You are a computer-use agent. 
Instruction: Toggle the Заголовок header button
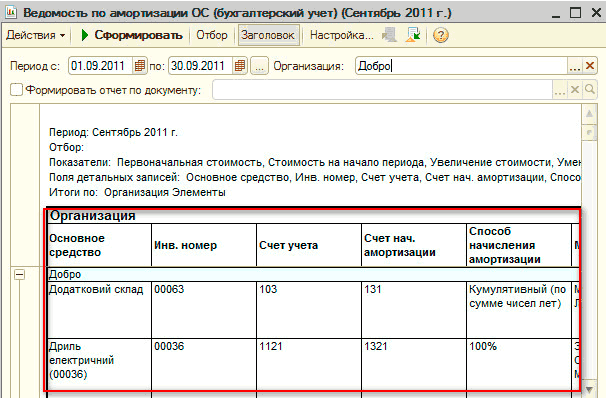point(268,35)
